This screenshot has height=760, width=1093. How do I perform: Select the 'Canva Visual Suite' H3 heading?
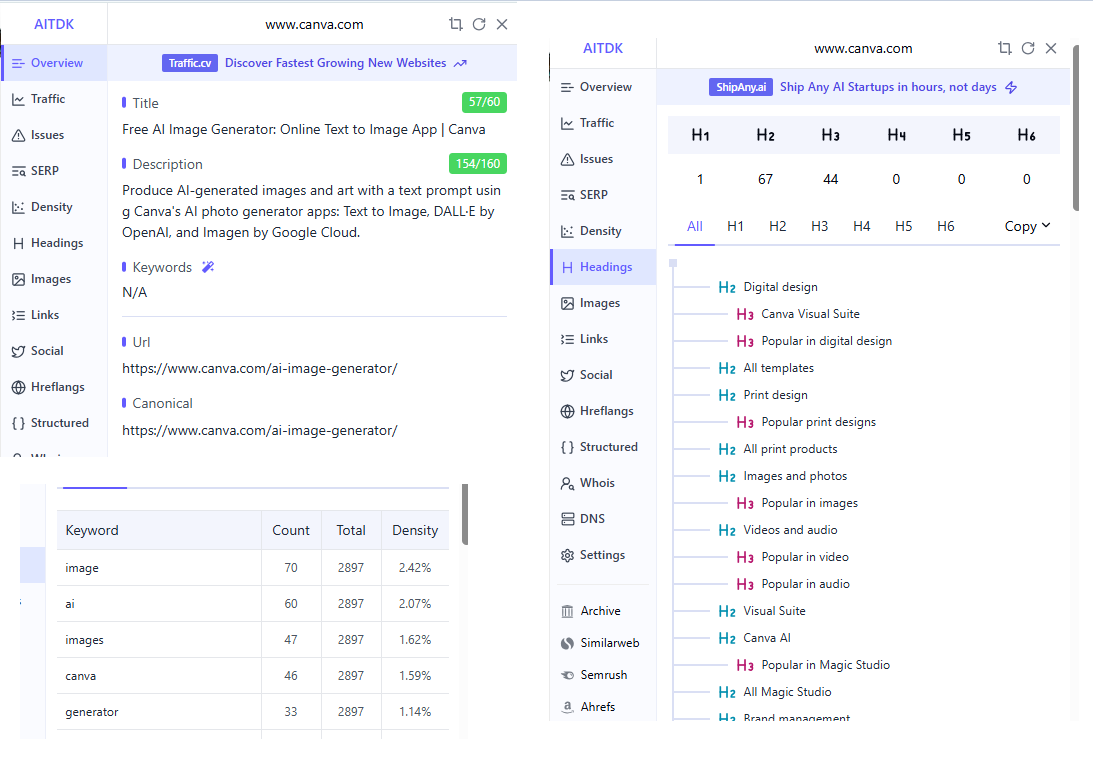798,314
